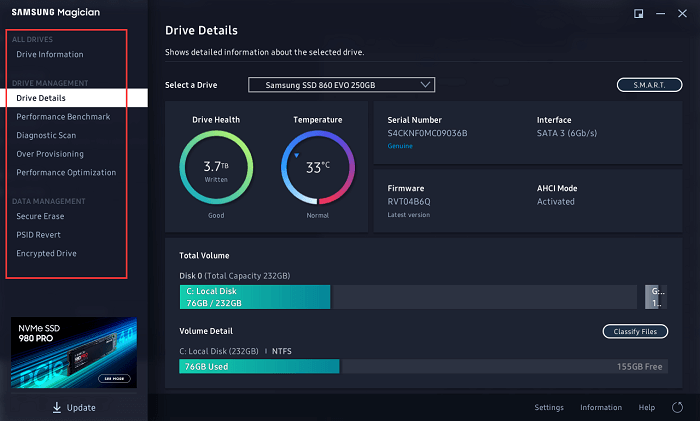Image resolution: width=700 pixels, height=421 pixels.
Task: Open Drive Information in sidebar
Action: click(50, 54)
